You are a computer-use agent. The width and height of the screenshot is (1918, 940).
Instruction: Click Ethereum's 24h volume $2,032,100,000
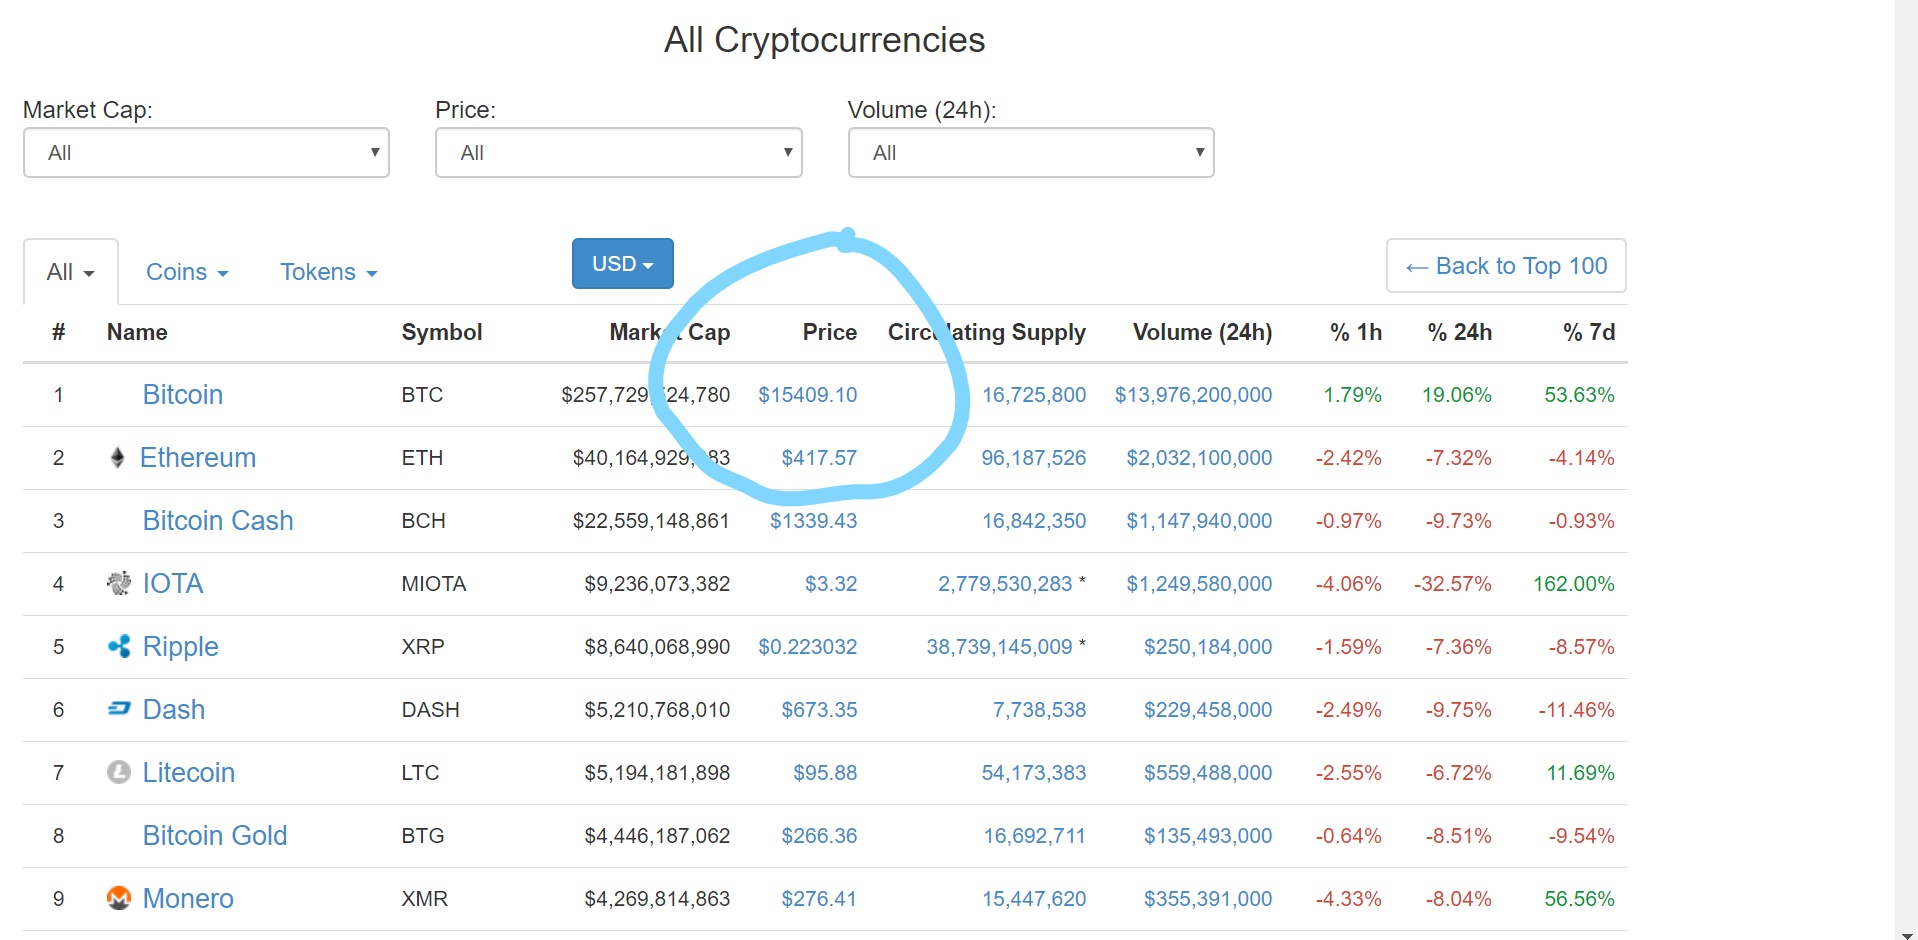[x=1199, y=458]
